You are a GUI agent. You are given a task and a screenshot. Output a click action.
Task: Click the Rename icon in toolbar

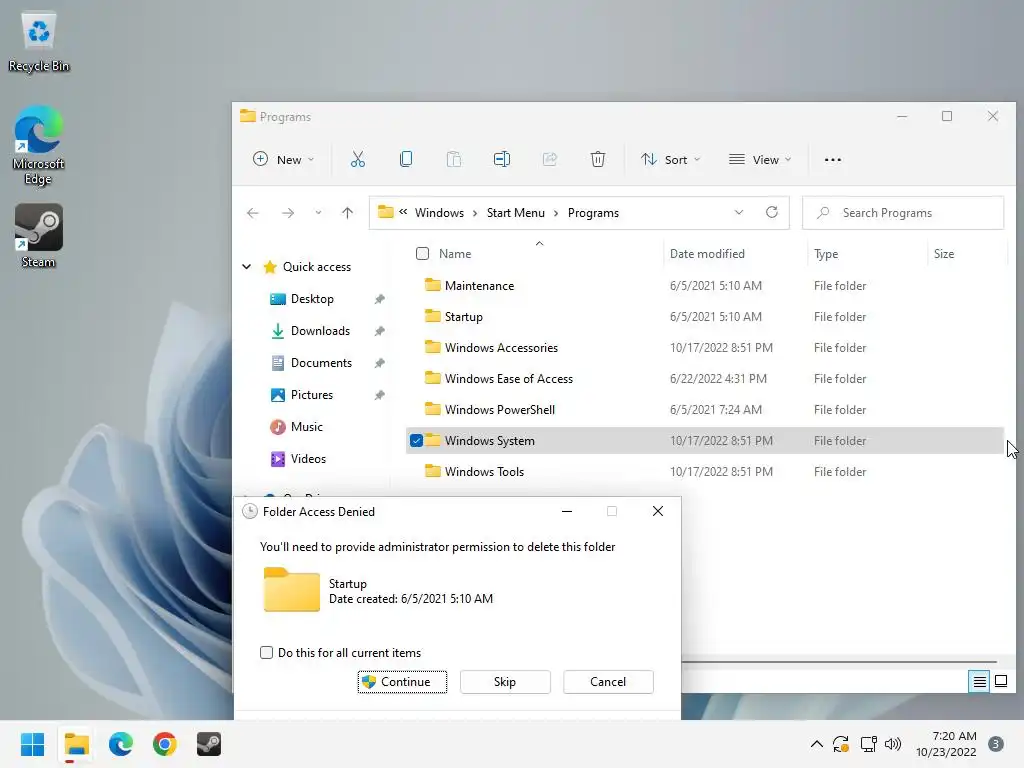click(502, 159)
